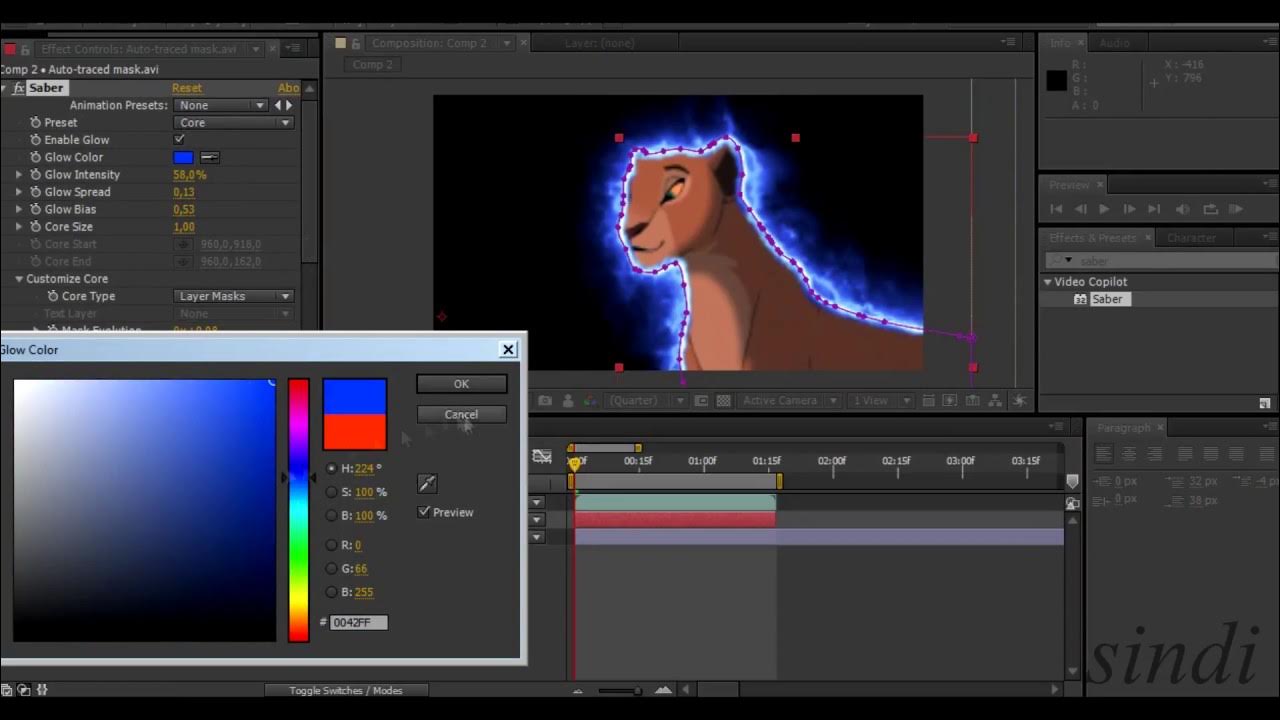
Task: Jump to last frame in Preview panel
Action: 1154,209
